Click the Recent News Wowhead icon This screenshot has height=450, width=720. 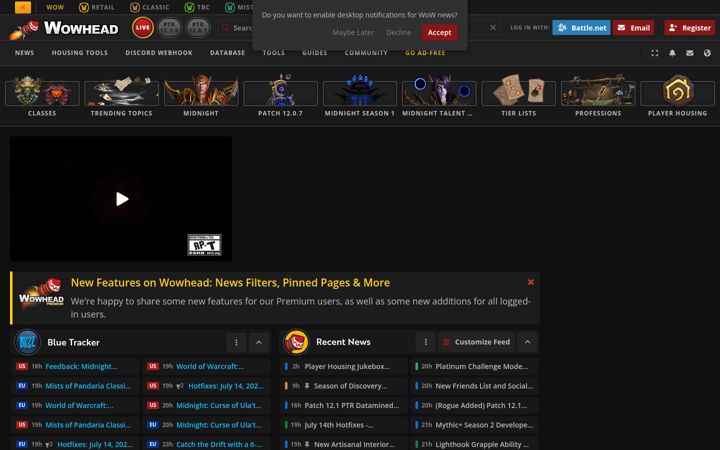point(296,342)
